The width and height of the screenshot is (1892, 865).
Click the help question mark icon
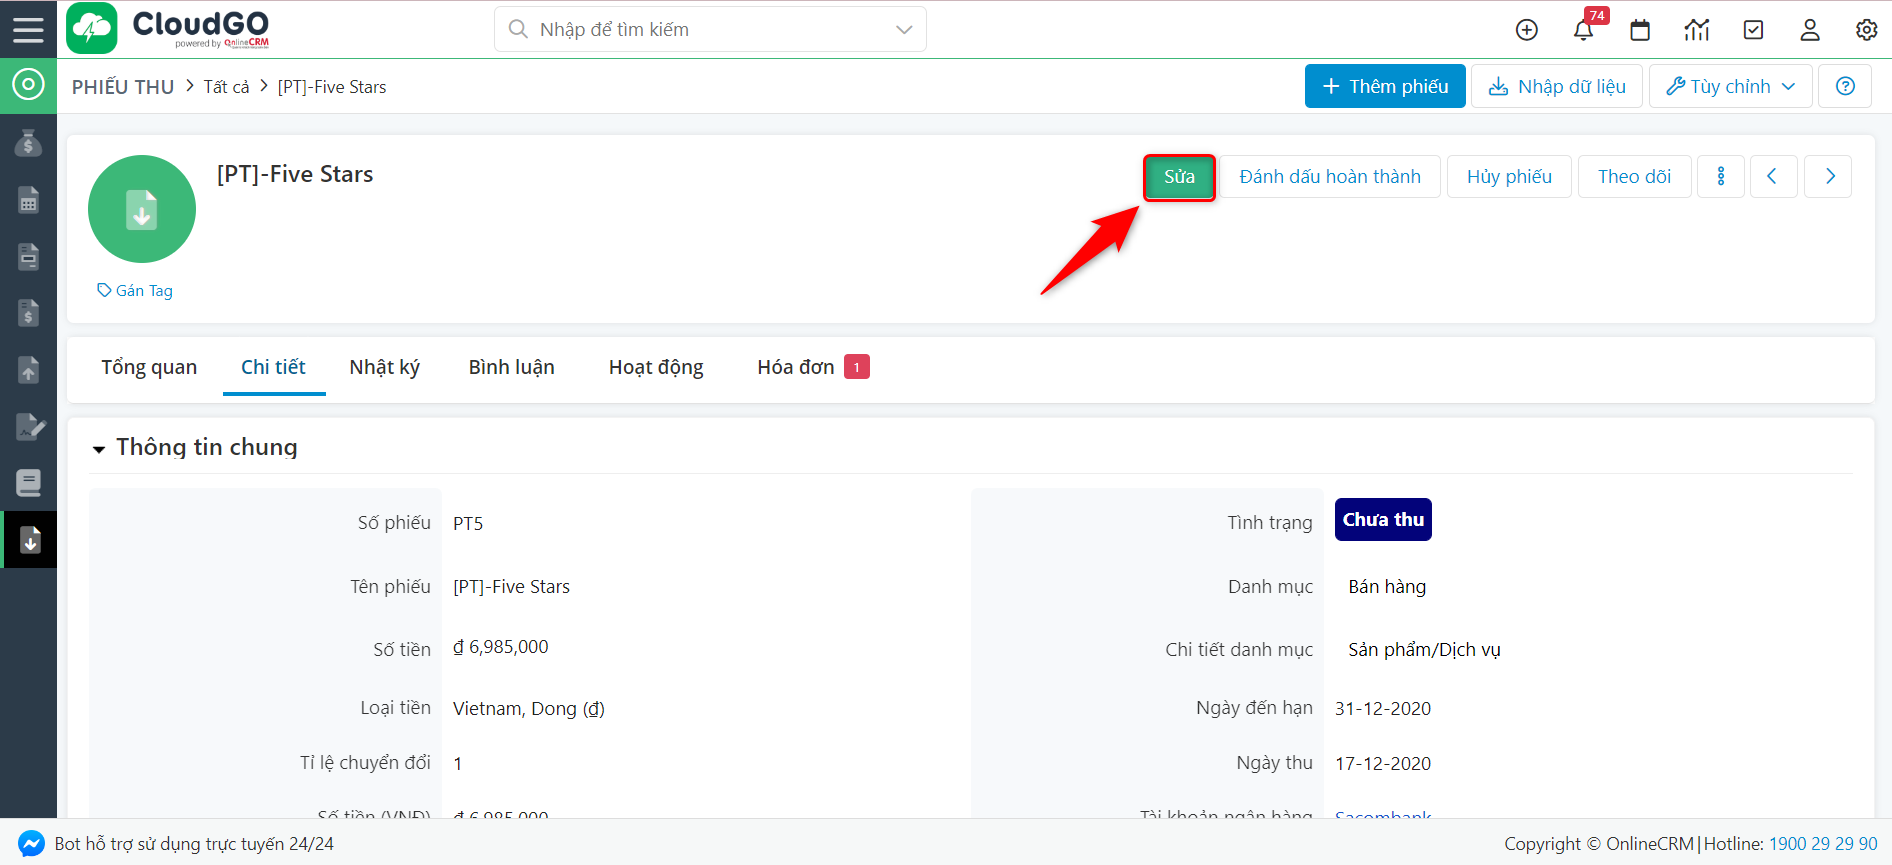1845,86
